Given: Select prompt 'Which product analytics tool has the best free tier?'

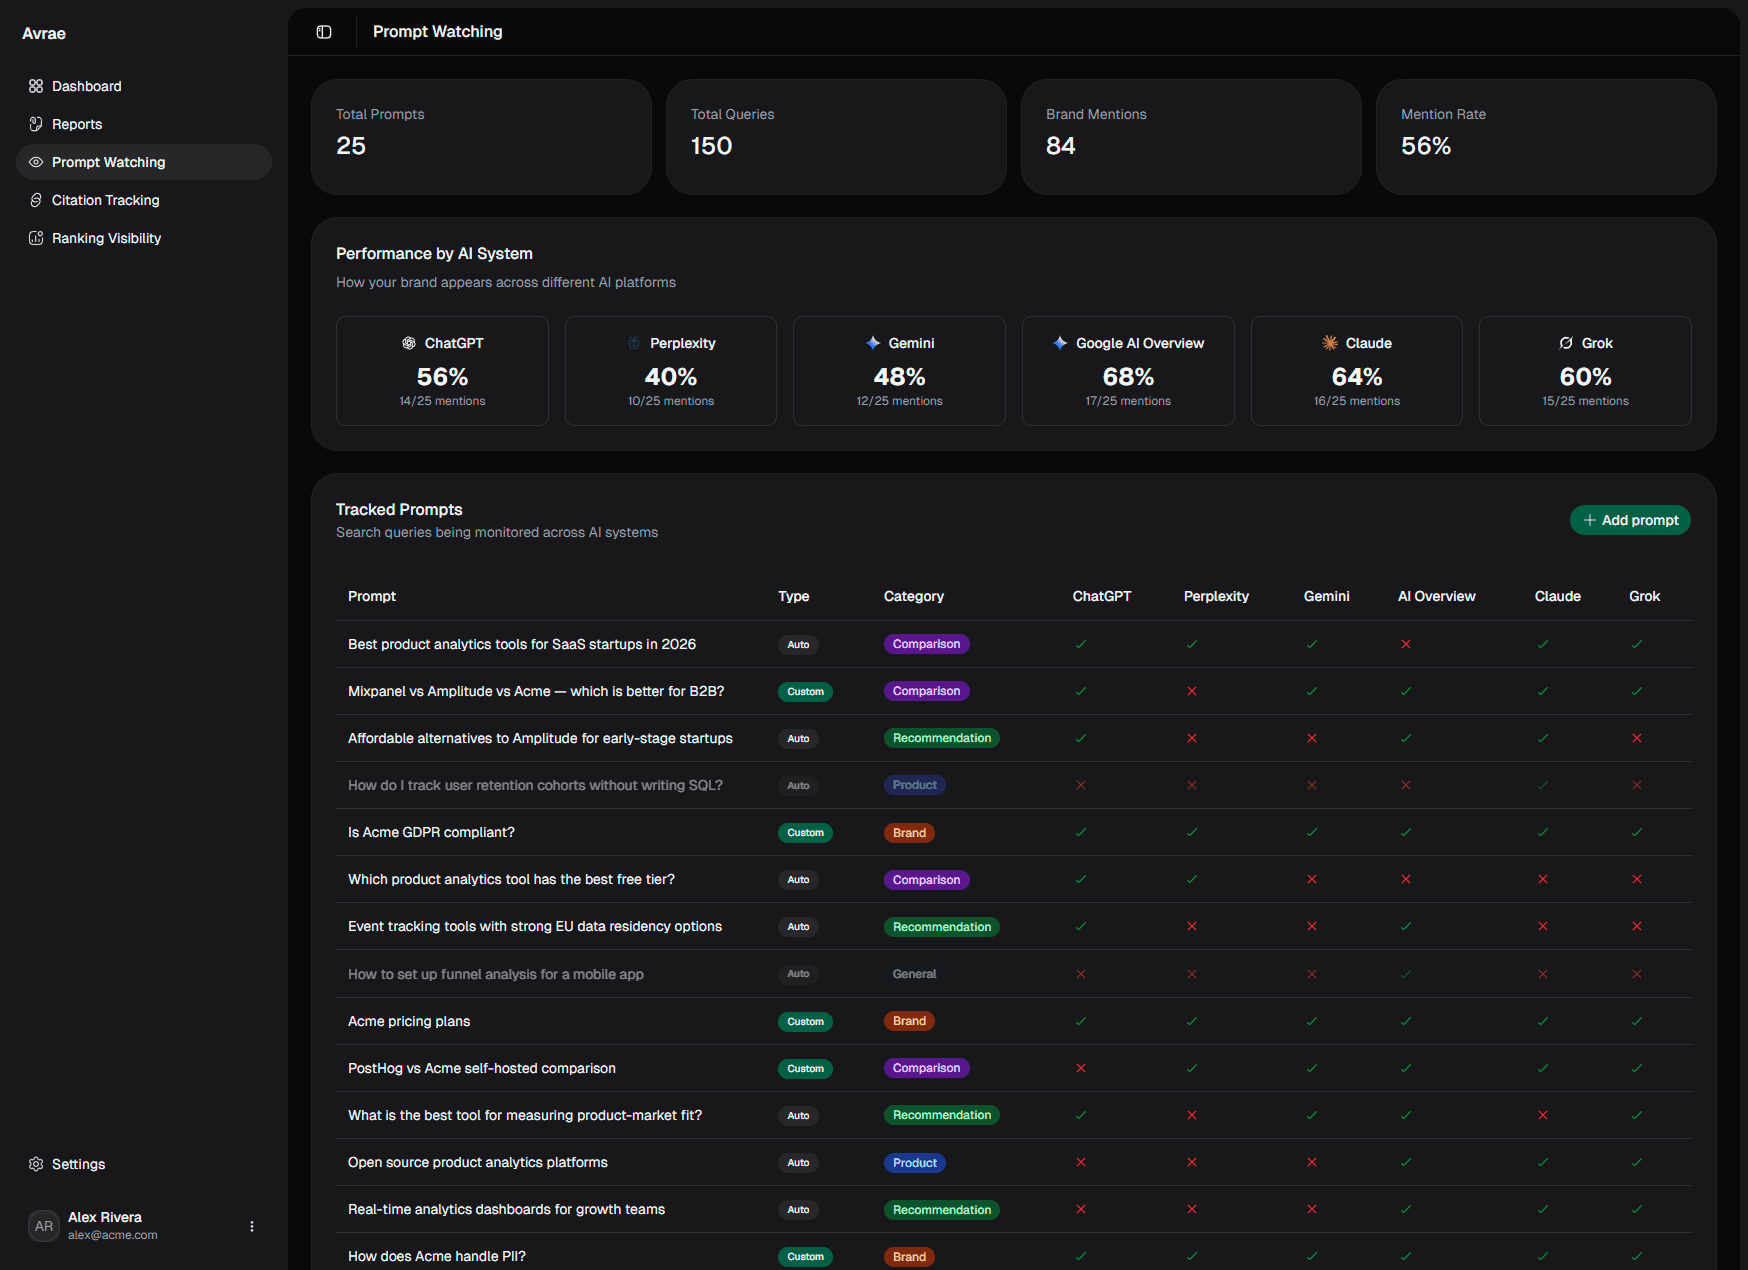Looking at the screenshot, I should [x=511, y=879].
